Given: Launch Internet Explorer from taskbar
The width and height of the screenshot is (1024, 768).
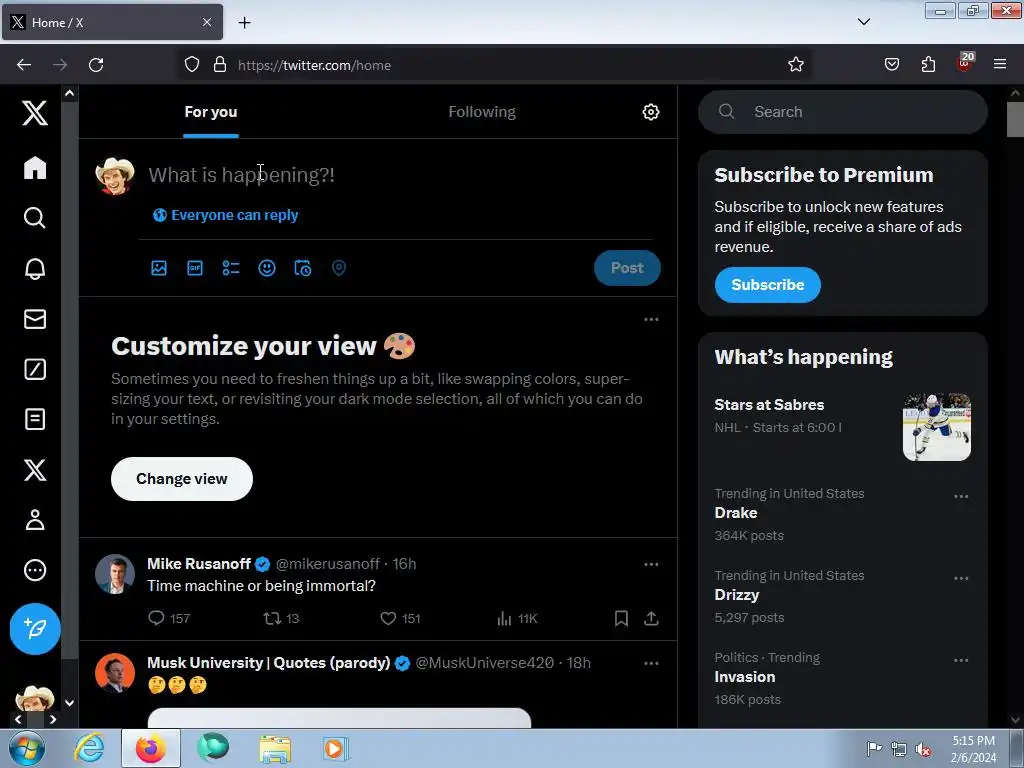Looking at the screenshot, I should point(89,748).
